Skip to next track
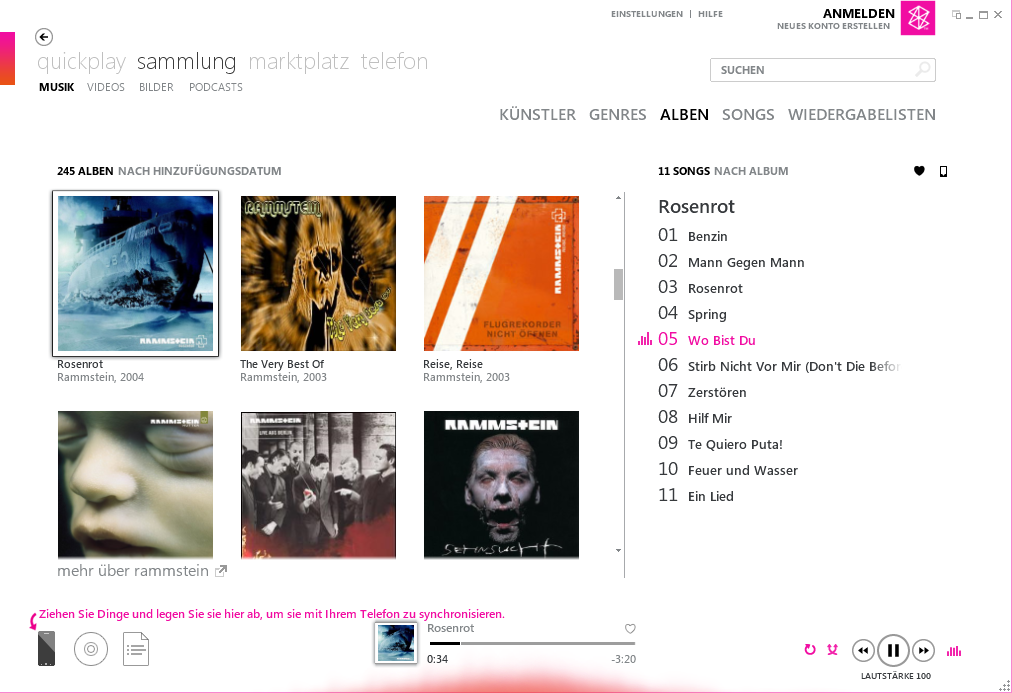The width and height of the screenshot is (1012, 693). 924,650
